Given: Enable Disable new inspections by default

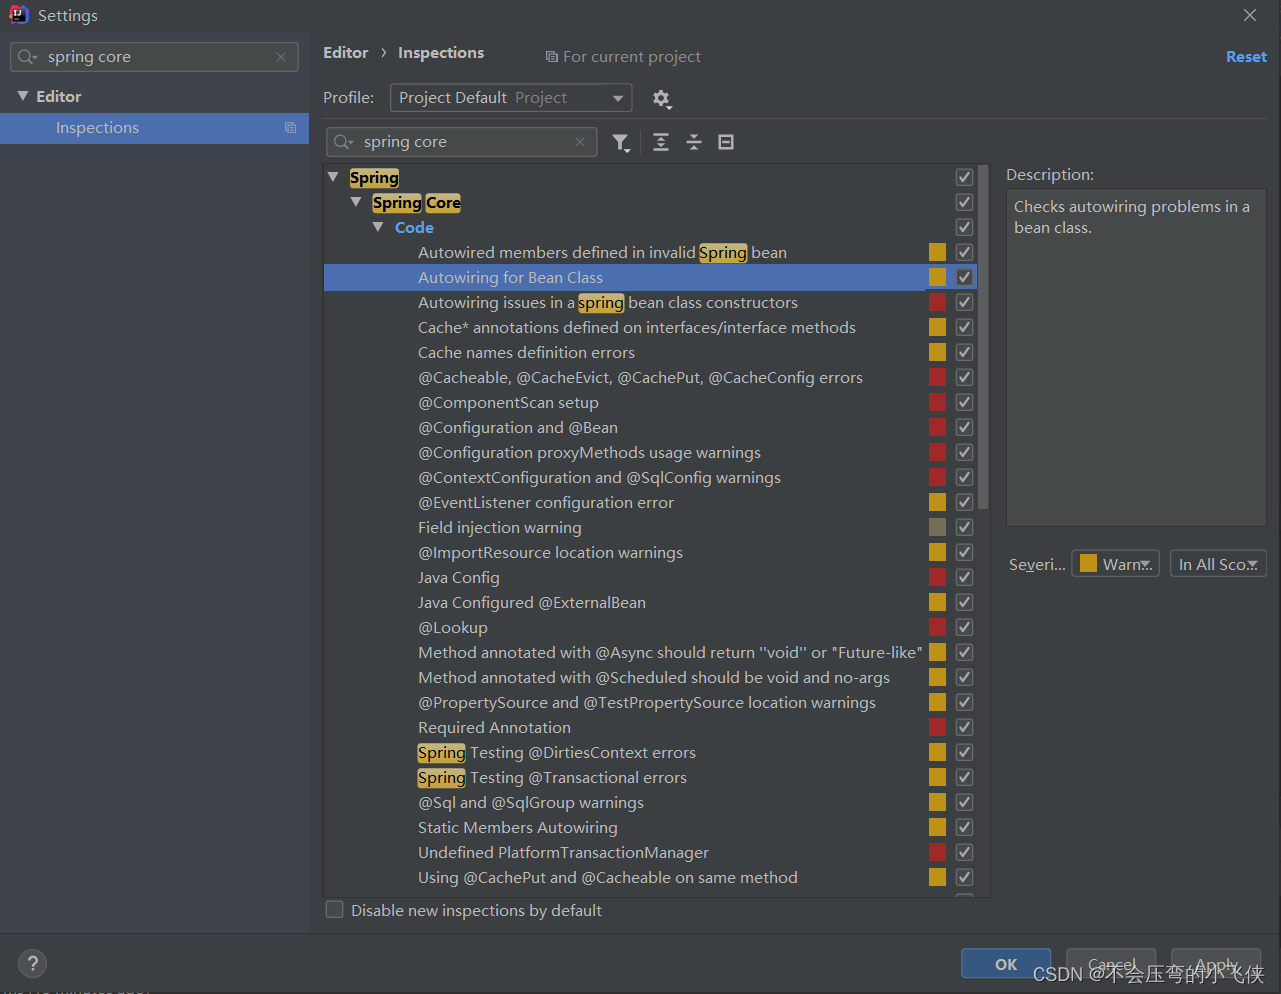Looking at the screenshot, I should [335, 910].
